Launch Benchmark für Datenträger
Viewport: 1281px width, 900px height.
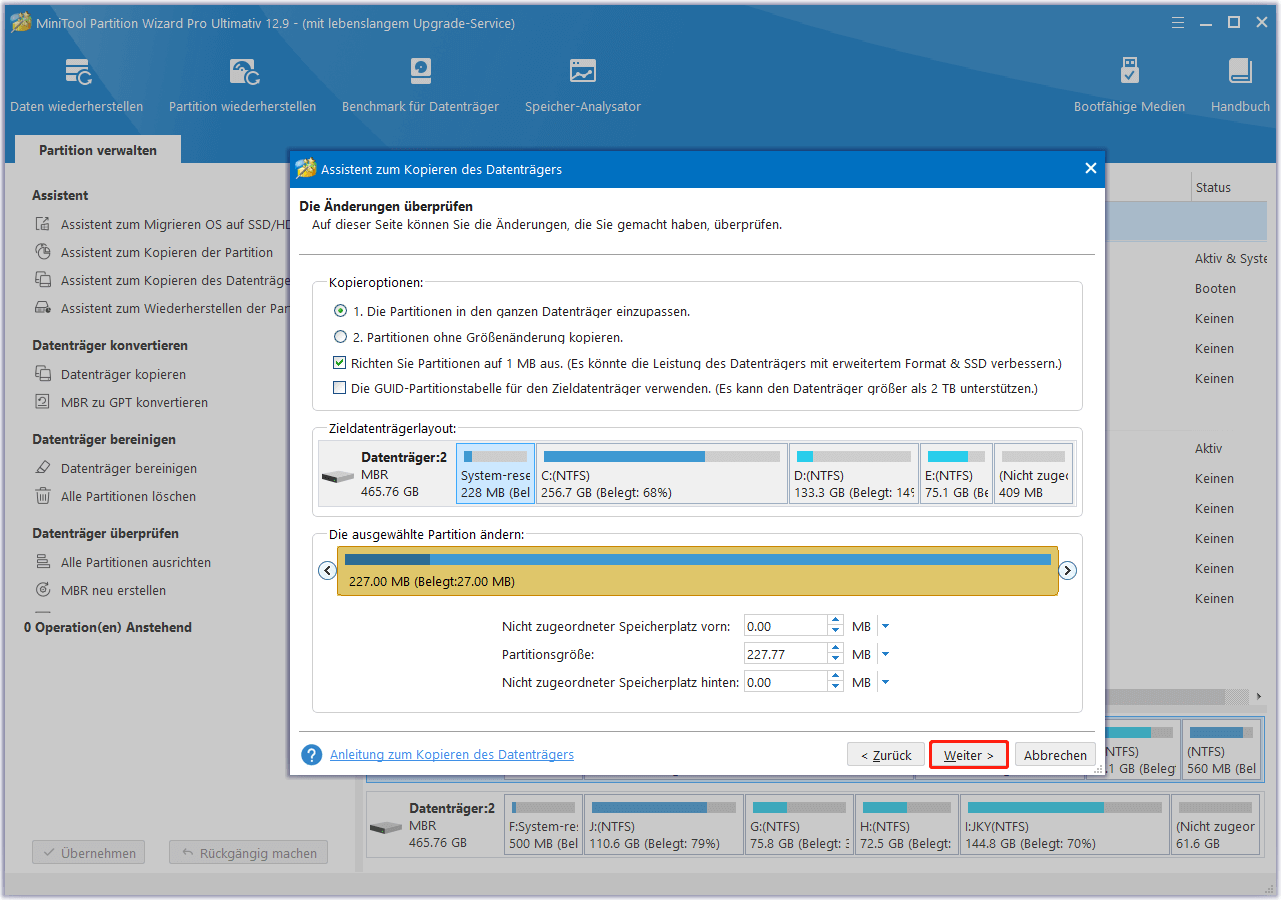420,85
